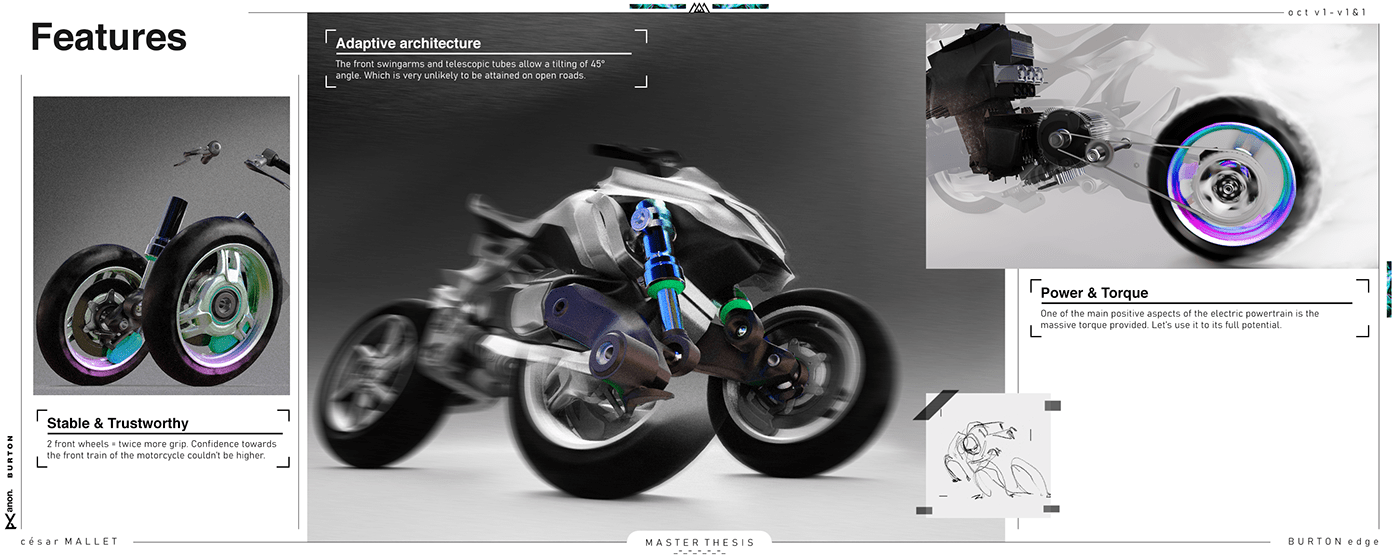The height and width of the screenshot is (560, 1400).
Task: Open the rear wheel powertrain render image
Action: click(1152, 147)
